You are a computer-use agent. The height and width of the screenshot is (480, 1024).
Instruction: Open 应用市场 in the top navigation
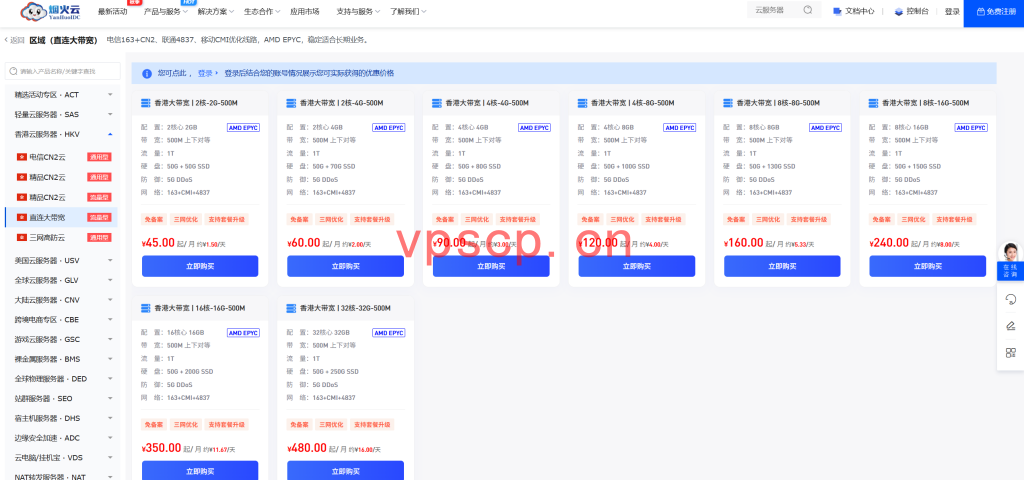click(304, 12)
